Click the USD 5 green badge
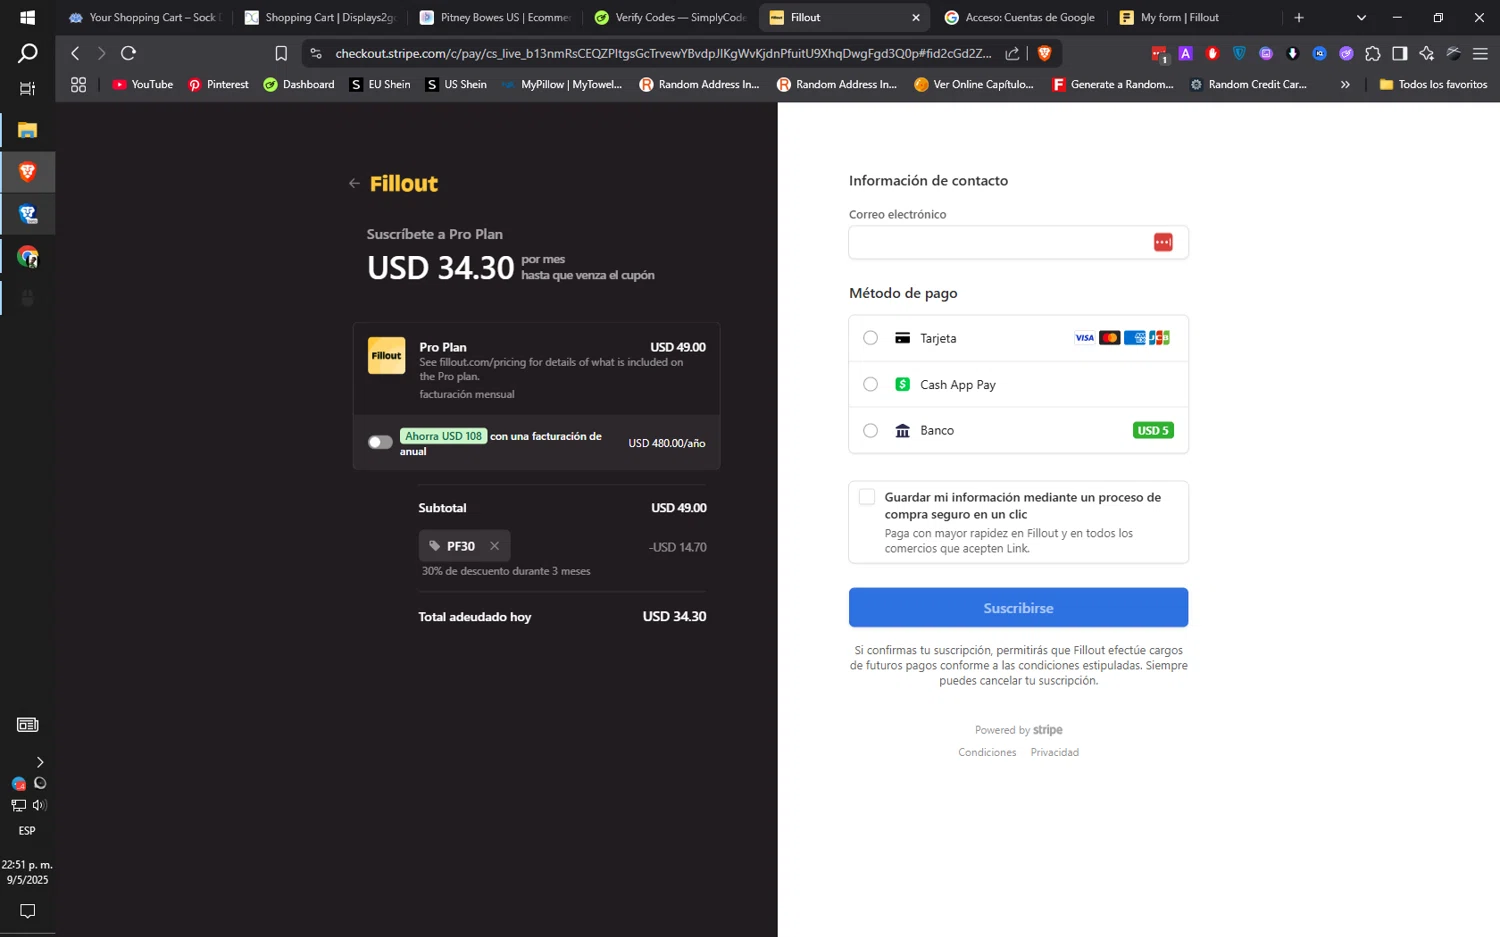Screen dimensions: 1500x937 click(1153, 430)
